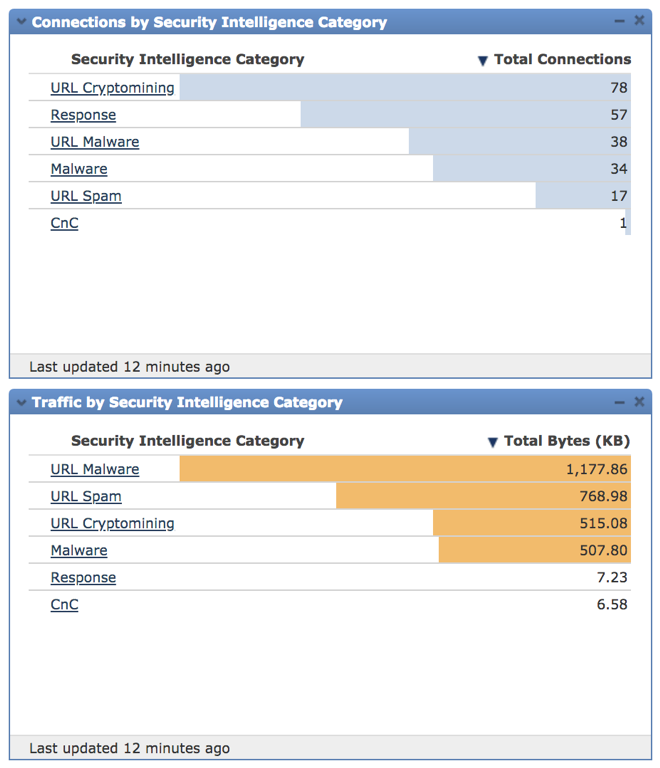Open URL Spam in the Traffic widget

(x=86, y=496)
